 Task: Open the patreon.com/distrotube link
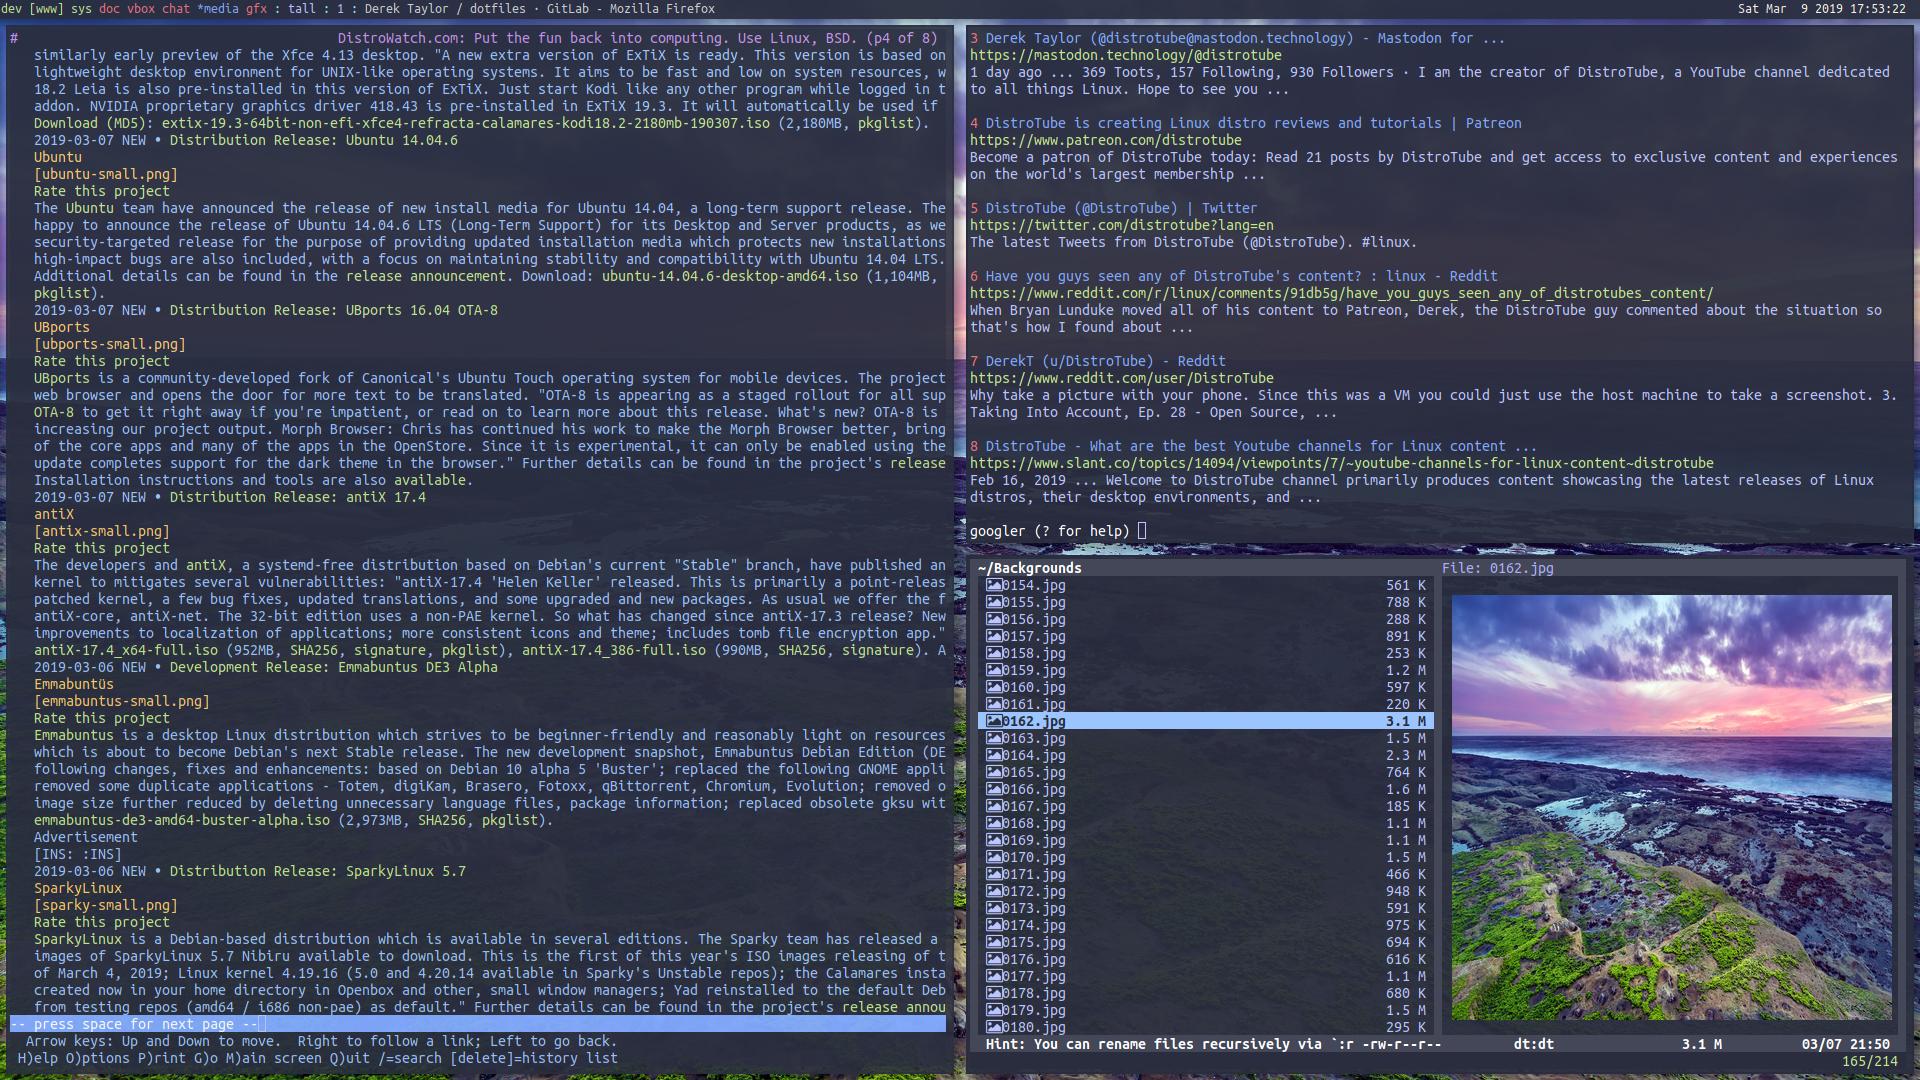(x=1105, y=140)
